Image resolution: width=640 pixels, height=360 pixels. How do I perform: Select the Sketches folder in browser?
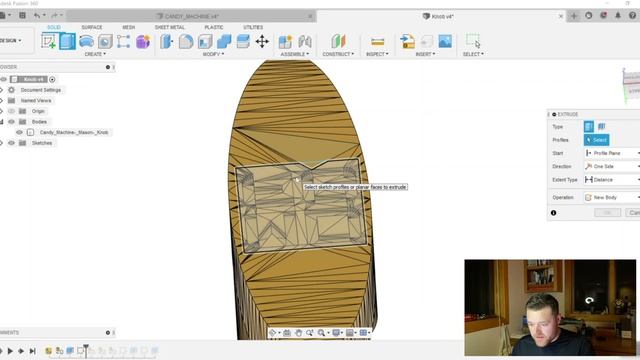pyautogui.click(x=42, y=143)
